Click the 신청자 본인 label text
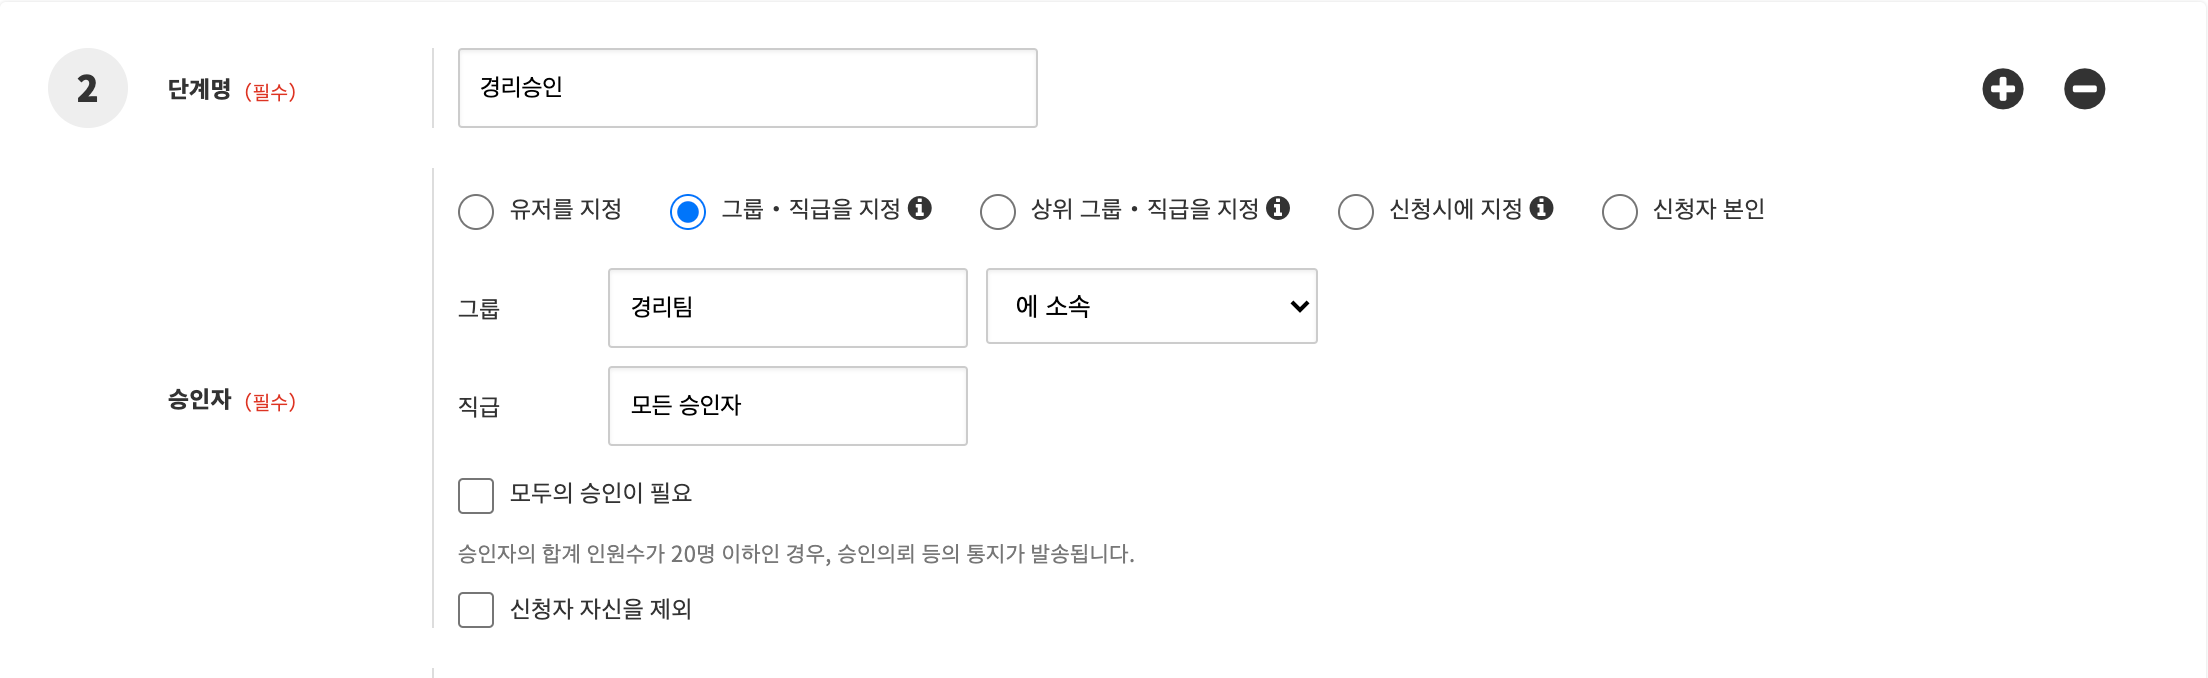The width and height of the screenshot is (2208, 678). coord(1708,209)
